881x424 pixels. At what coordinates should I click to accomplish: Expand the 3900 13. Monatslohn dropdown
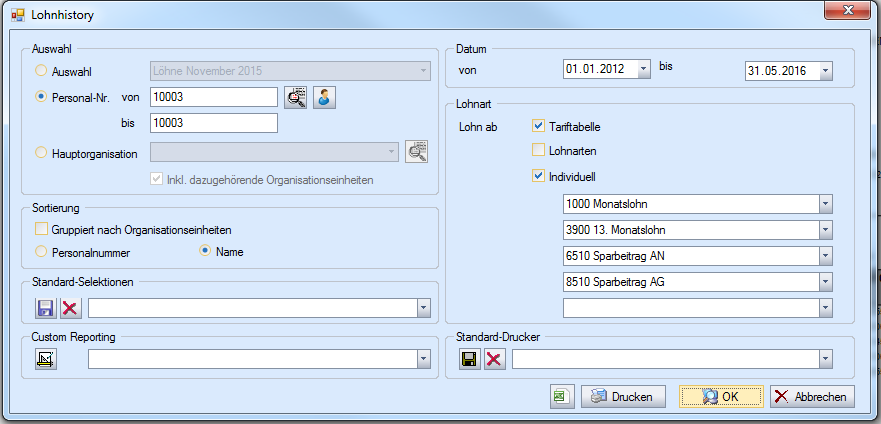(825, 230)
